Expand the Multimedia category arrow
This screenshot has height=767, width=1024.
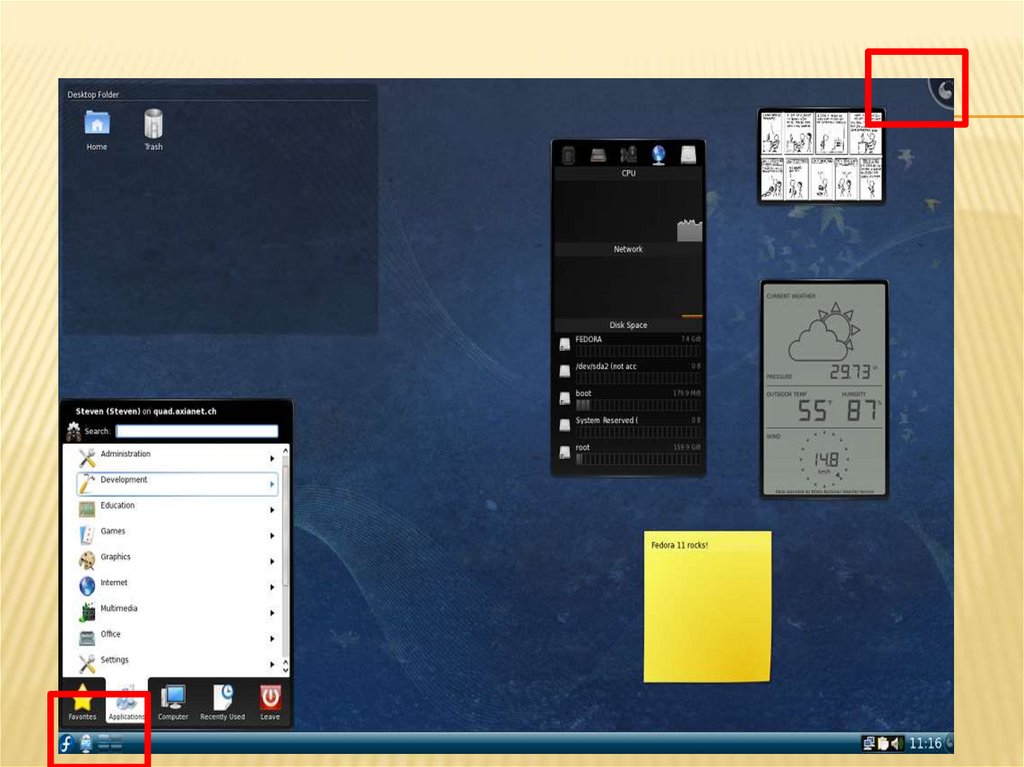point(272,613)
